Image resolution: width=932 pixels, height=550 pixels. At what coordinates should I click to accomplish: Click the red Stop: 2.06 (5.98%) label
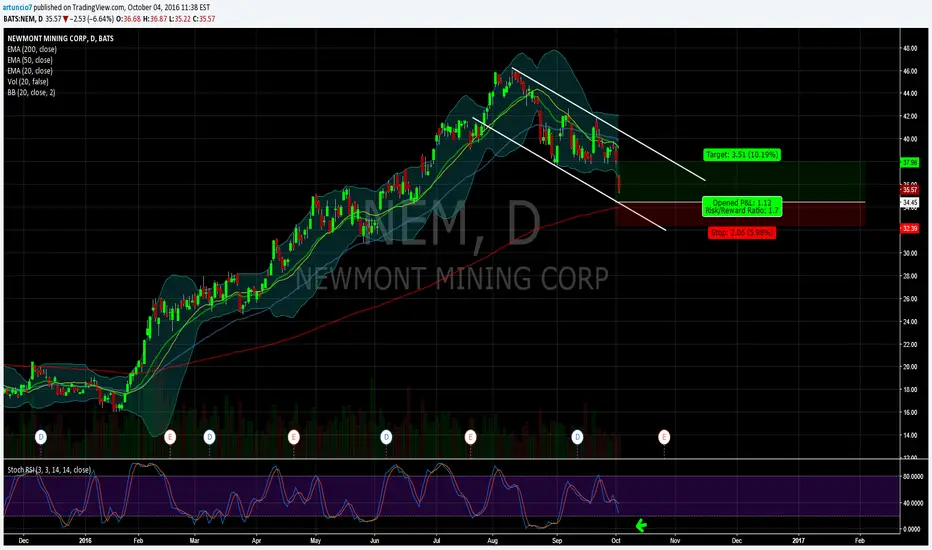coord(742,232)
